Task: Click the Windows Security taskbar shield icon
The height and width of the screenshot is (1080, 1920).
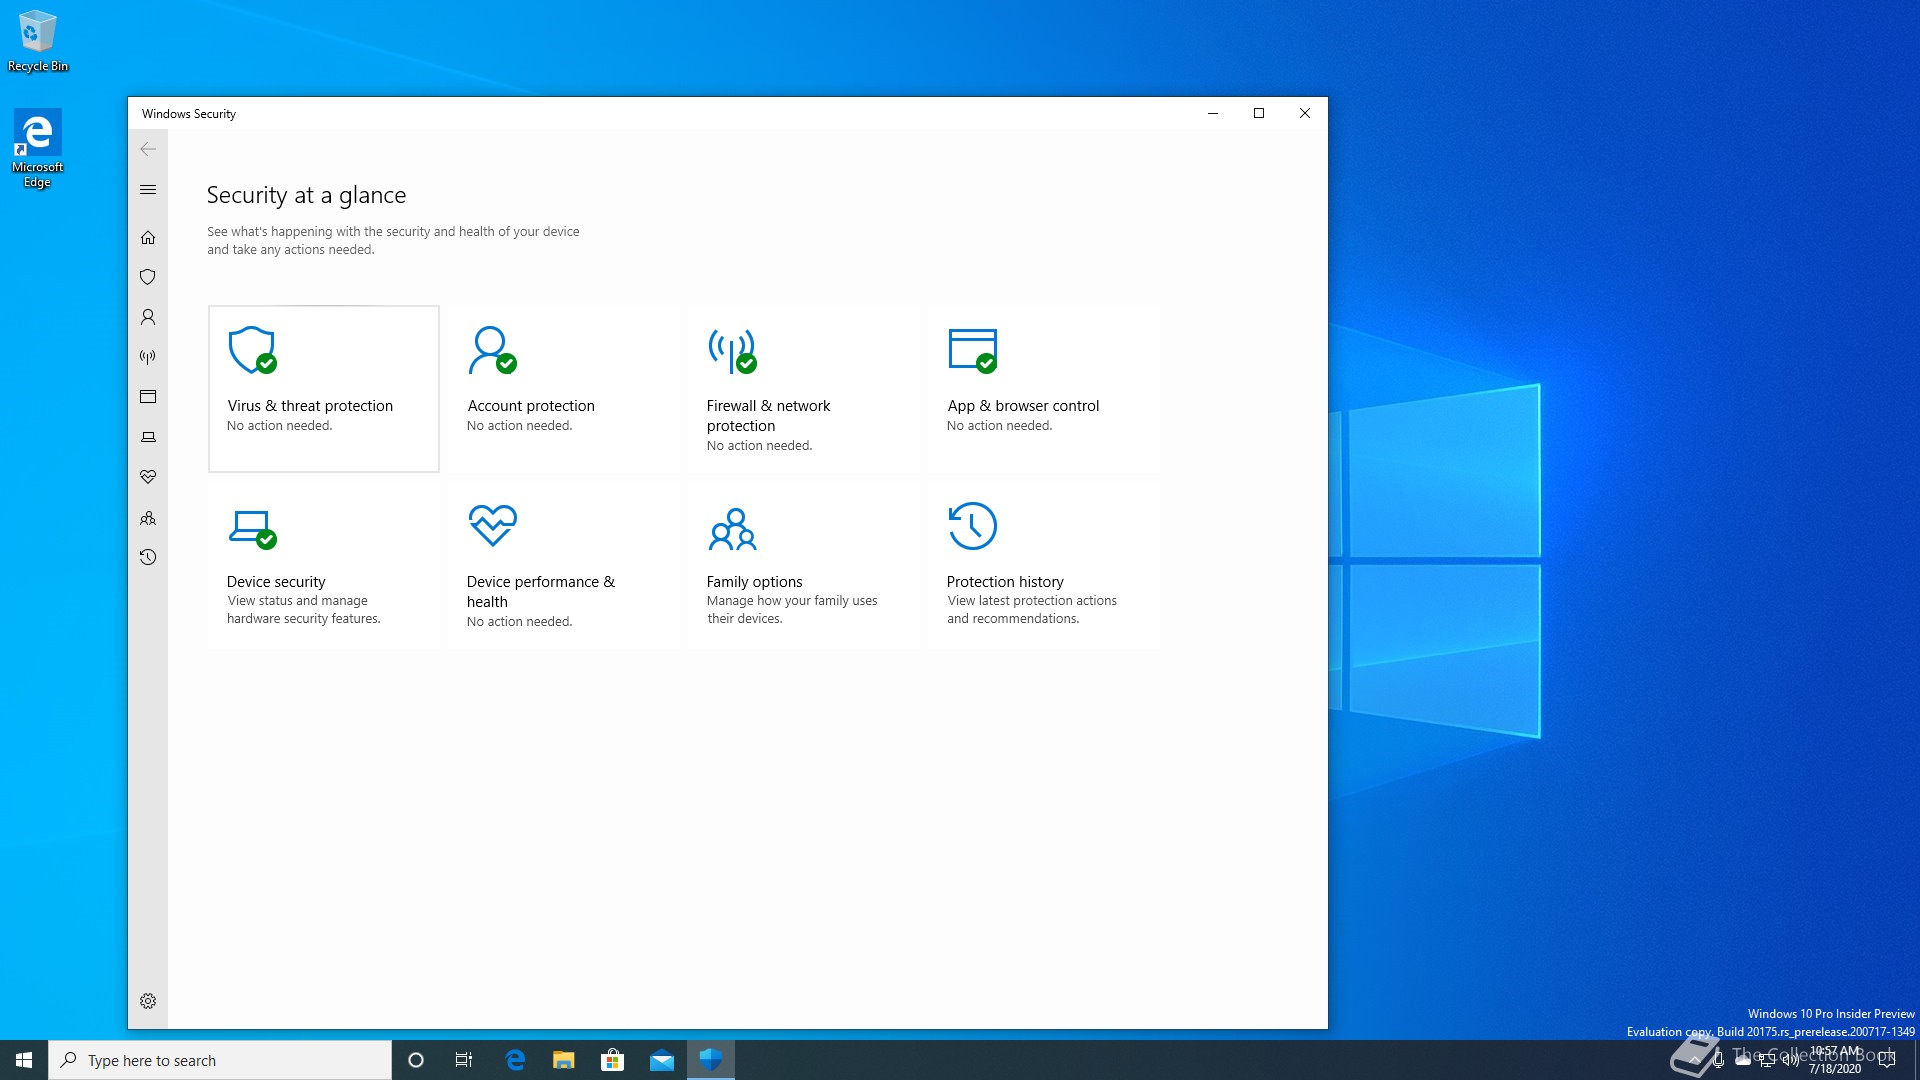Action: [x=711, y=1060]
